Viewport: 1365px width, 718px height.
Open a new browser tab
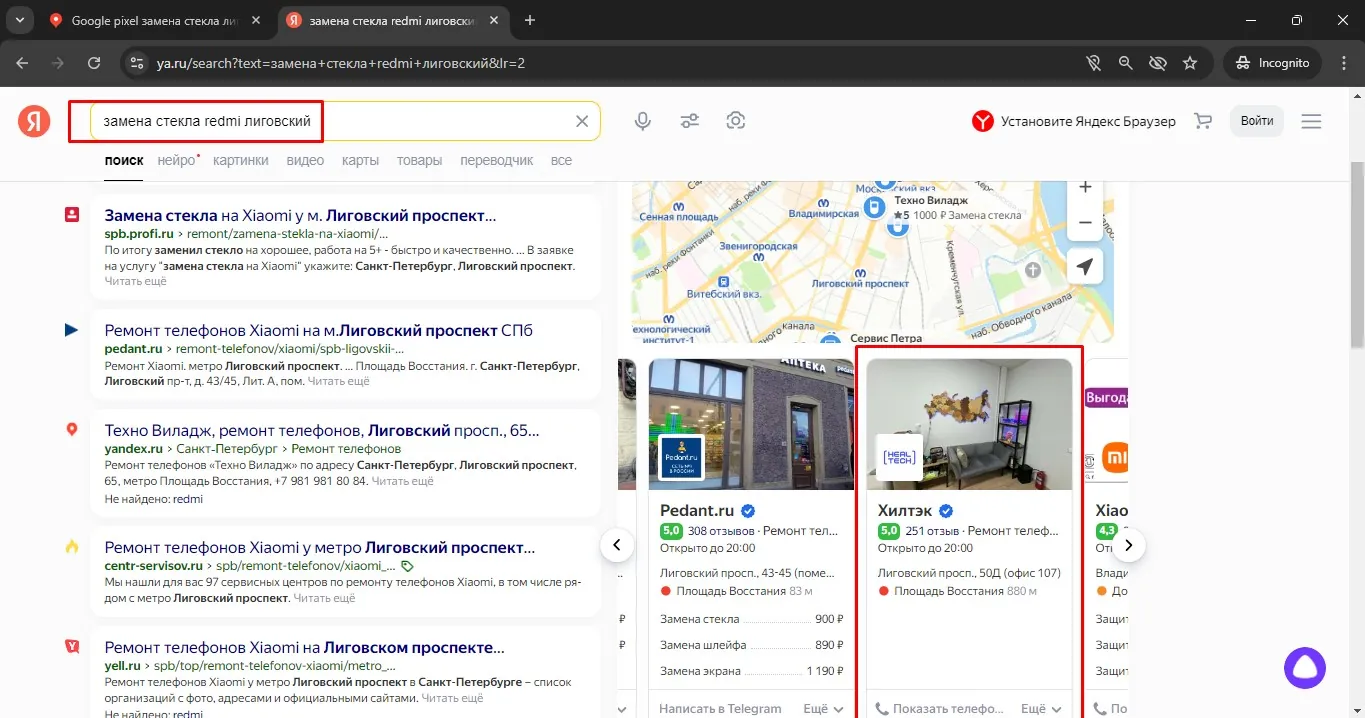coord(530,20)
